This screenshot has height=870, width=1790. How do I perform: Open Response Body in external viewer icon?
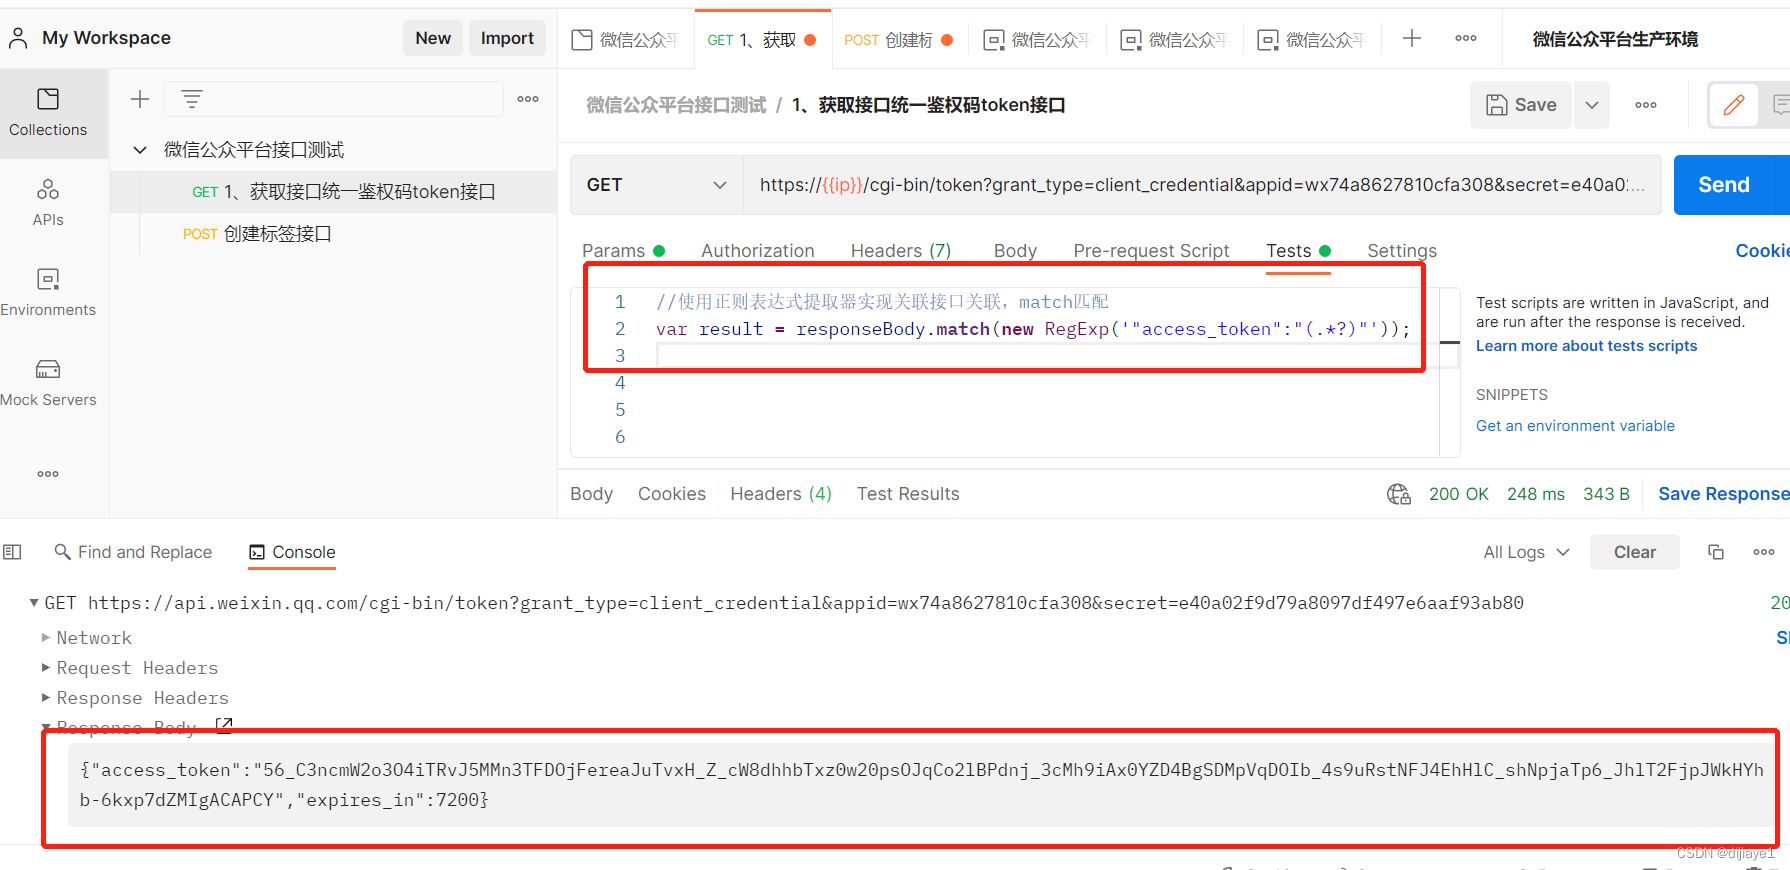(x=224, y=726)
